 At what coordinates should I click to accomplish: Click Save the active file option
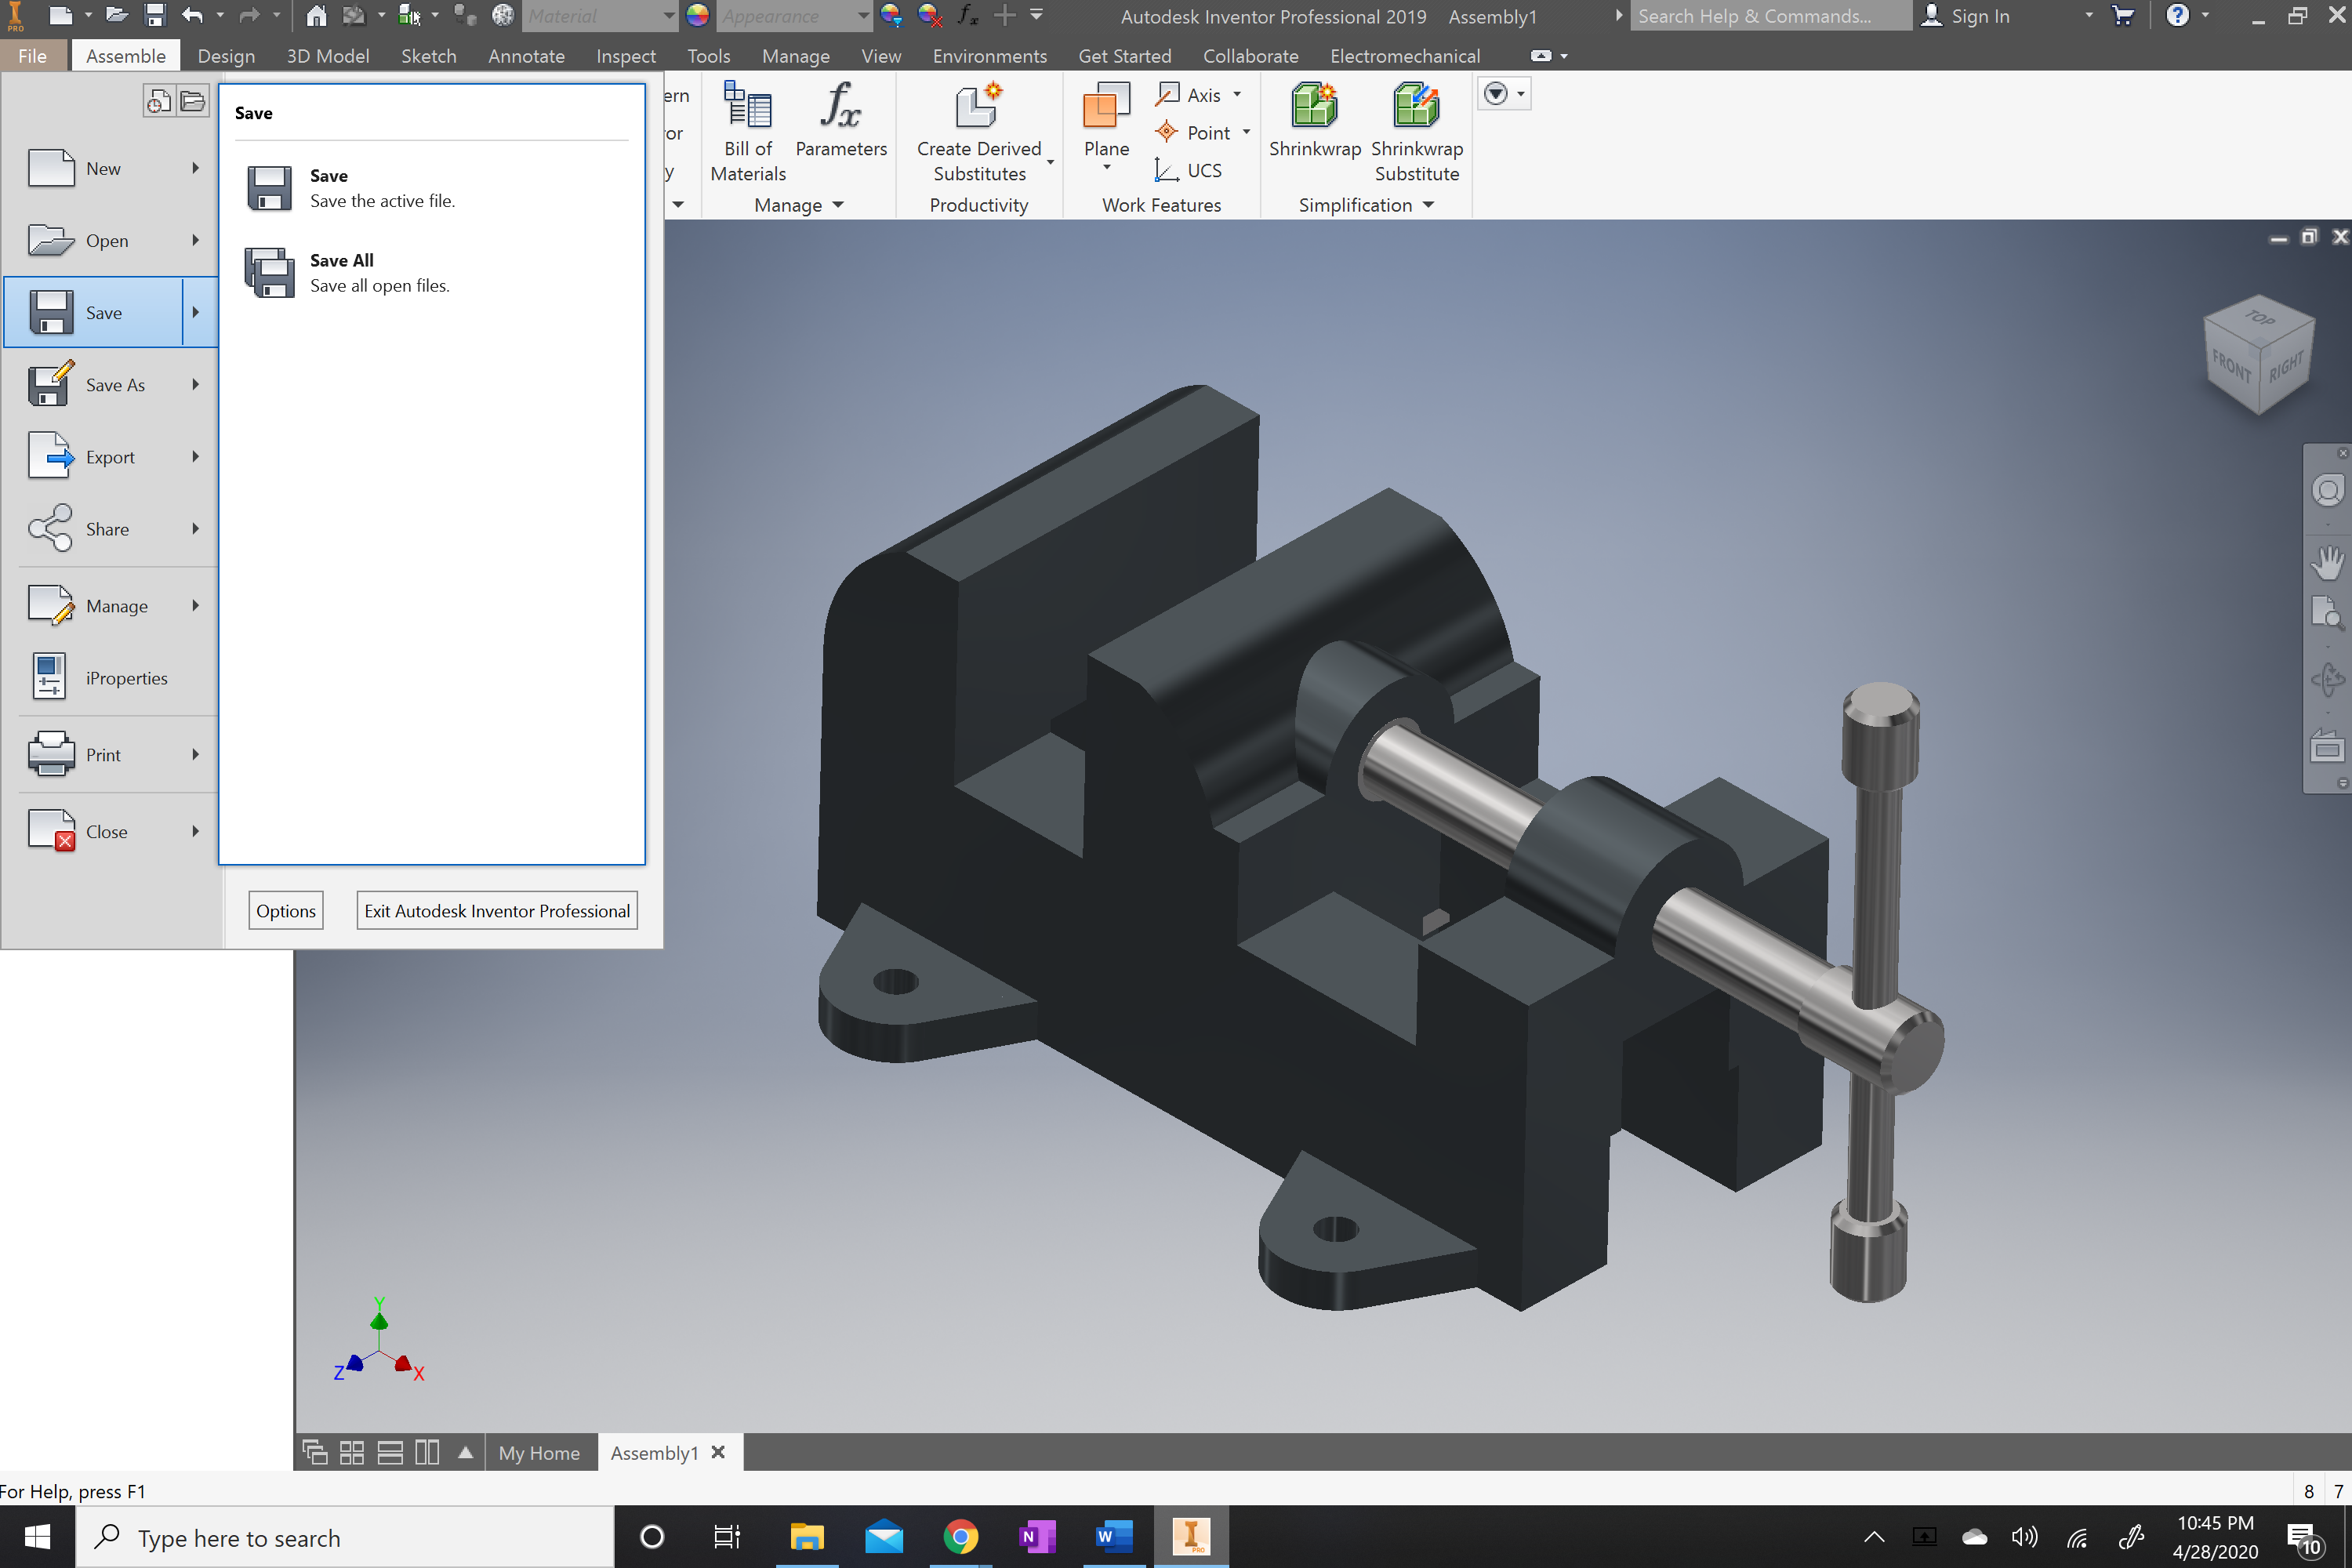[x=432, y=188]
